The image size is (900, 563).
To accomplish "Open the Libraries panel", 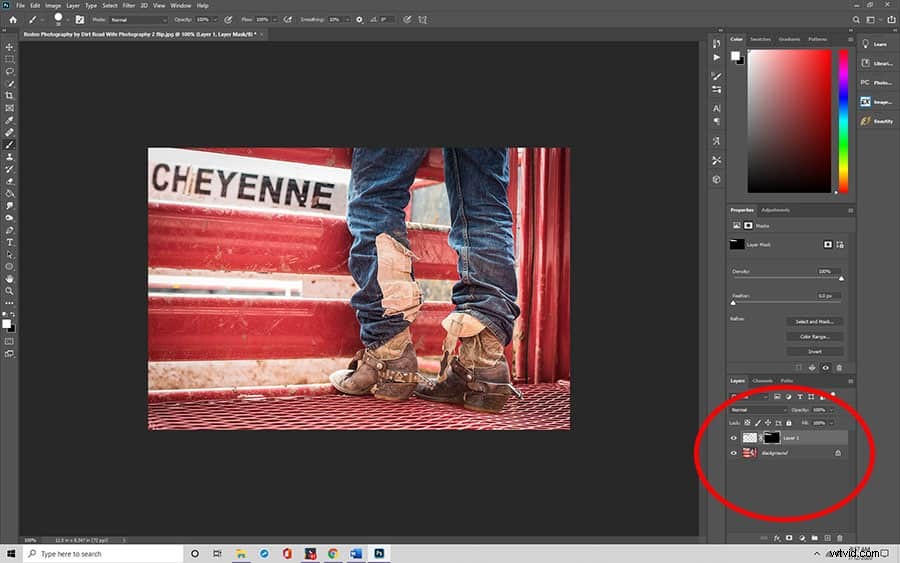I will coord(878,63).
